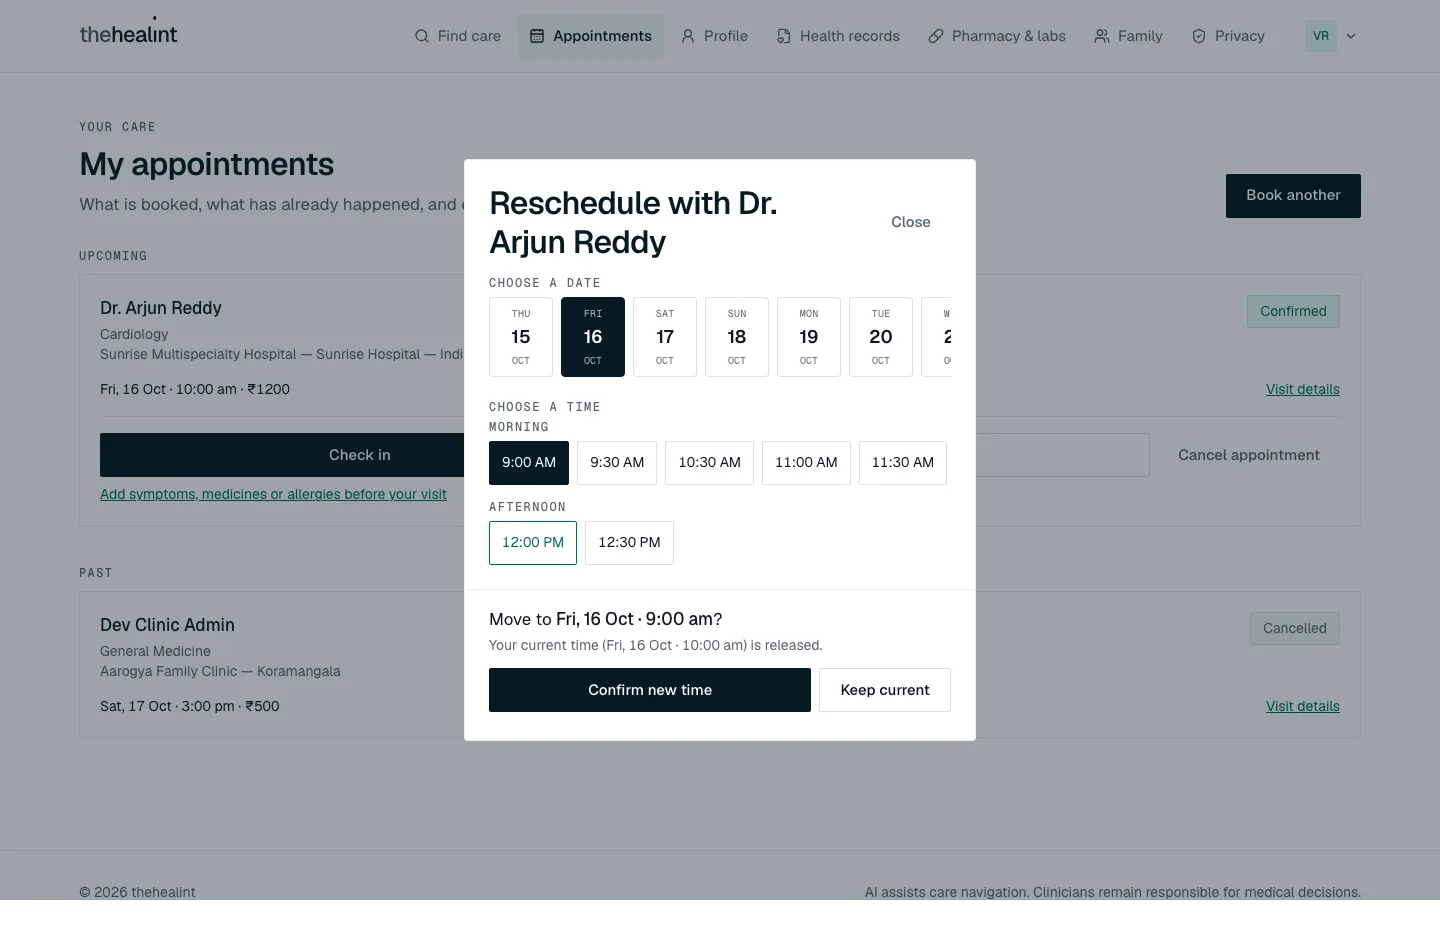The image size is (1440, 935).
Task: Click the Profile person icon
Action: (x=688, y=36)
